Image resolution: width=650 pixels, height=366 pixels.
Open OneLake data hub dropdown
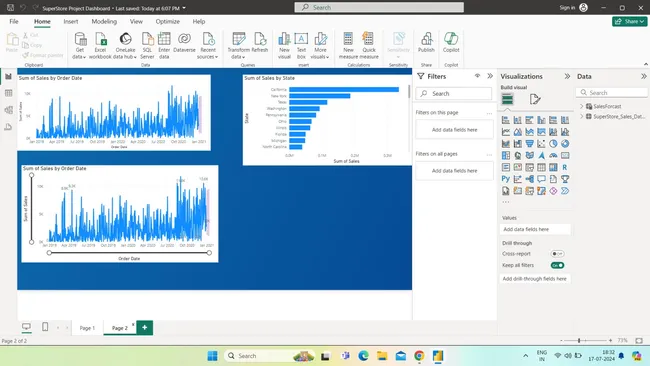tap(125, 46)
